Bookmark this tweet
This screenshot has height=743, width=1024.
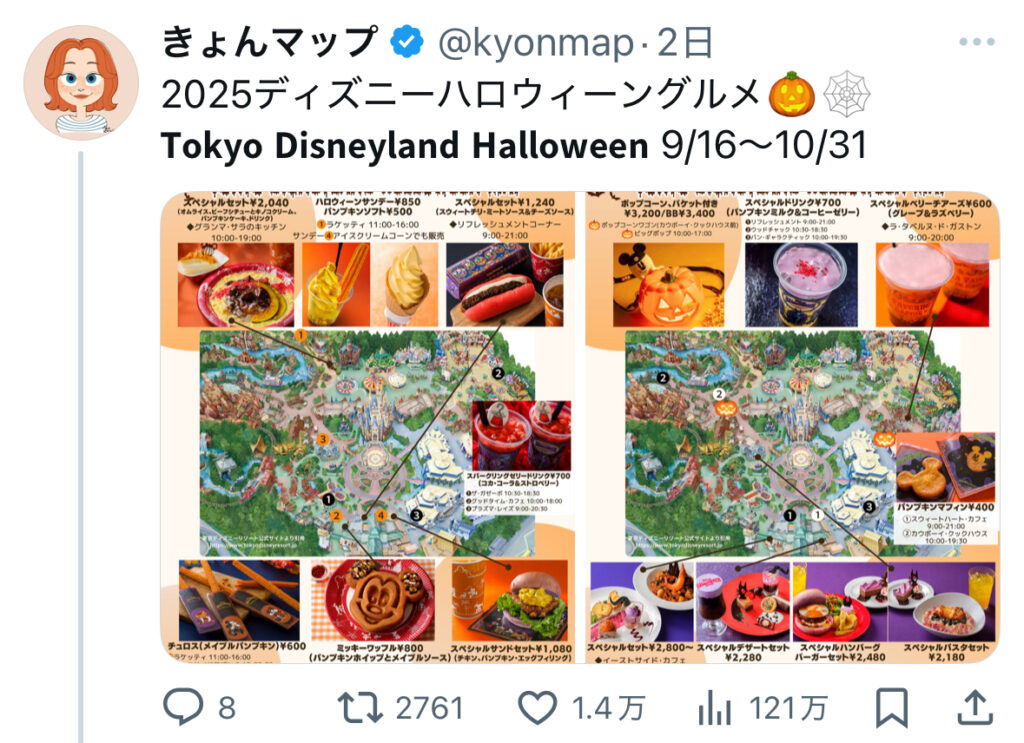891,708
